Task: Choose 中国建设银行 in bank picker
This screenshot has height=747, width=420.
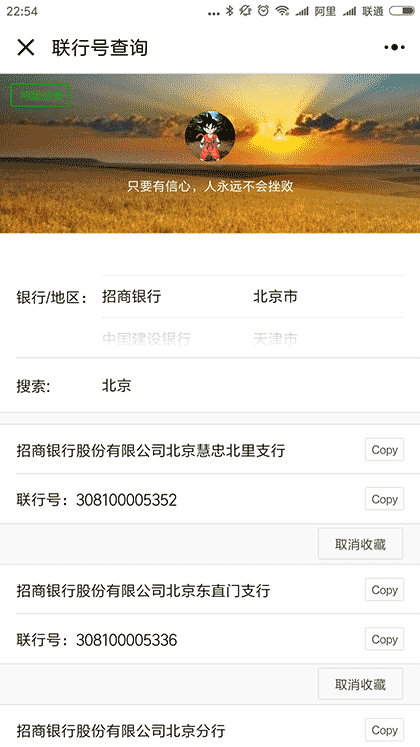Action: tap(147, 339)
